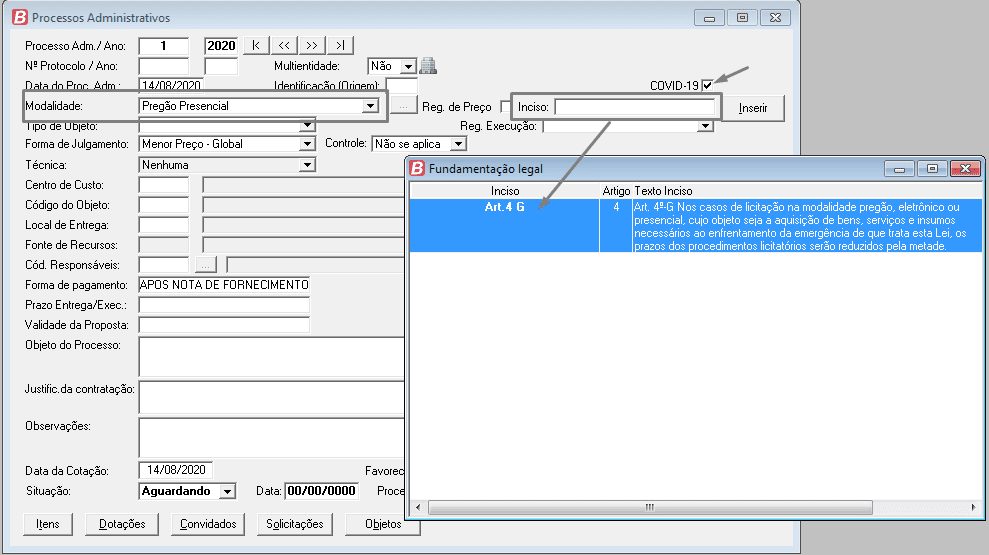Click the Inciso column header

coord(505,190)
